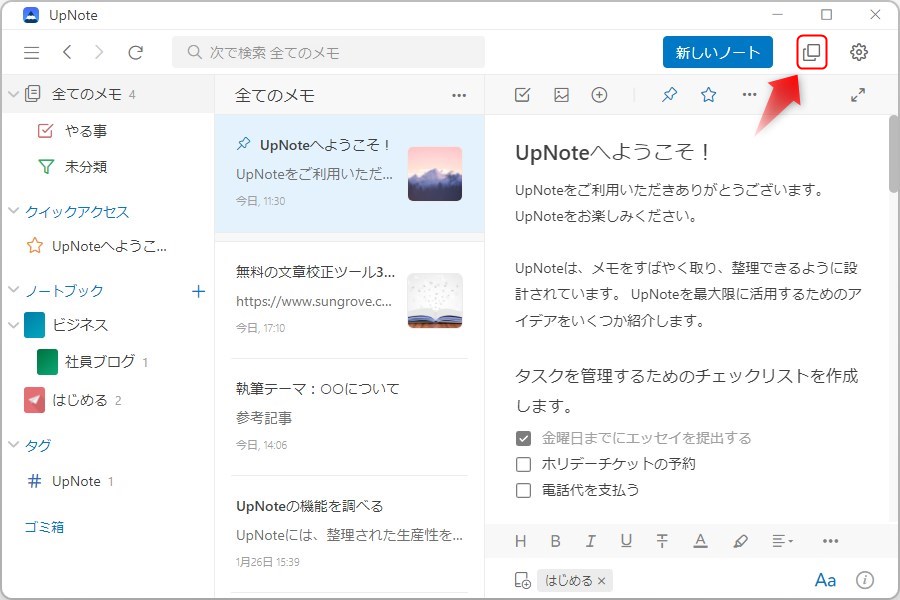Open note 無料の文章校正ツール3…
Screen dimensions: 900x600
pos(350,300)
